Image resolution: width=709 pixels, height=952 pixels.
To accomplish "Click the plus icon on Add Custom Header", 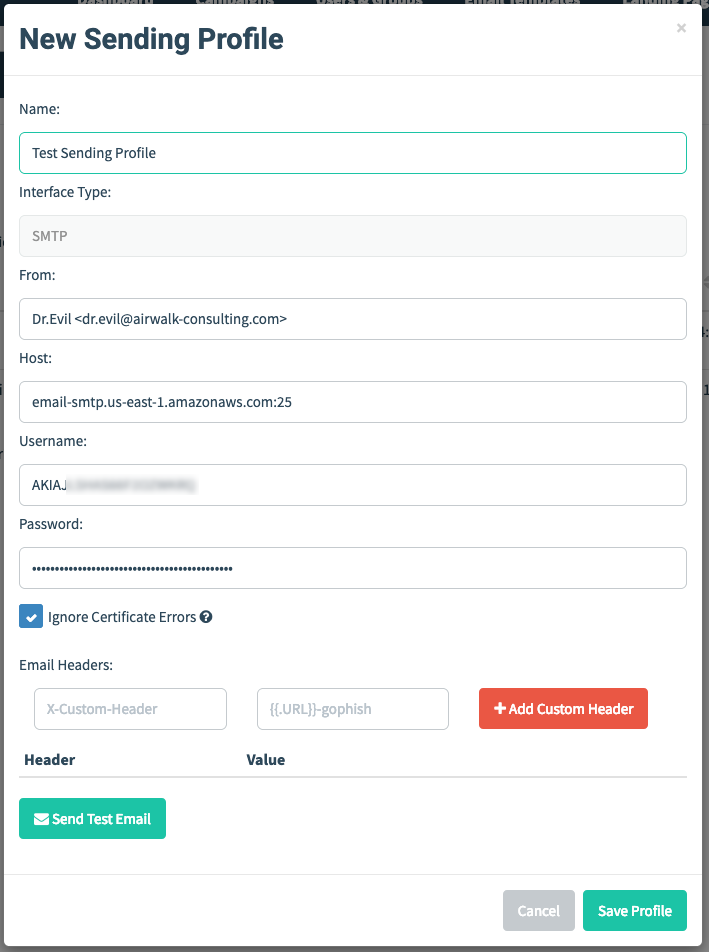I will [500, 709].
